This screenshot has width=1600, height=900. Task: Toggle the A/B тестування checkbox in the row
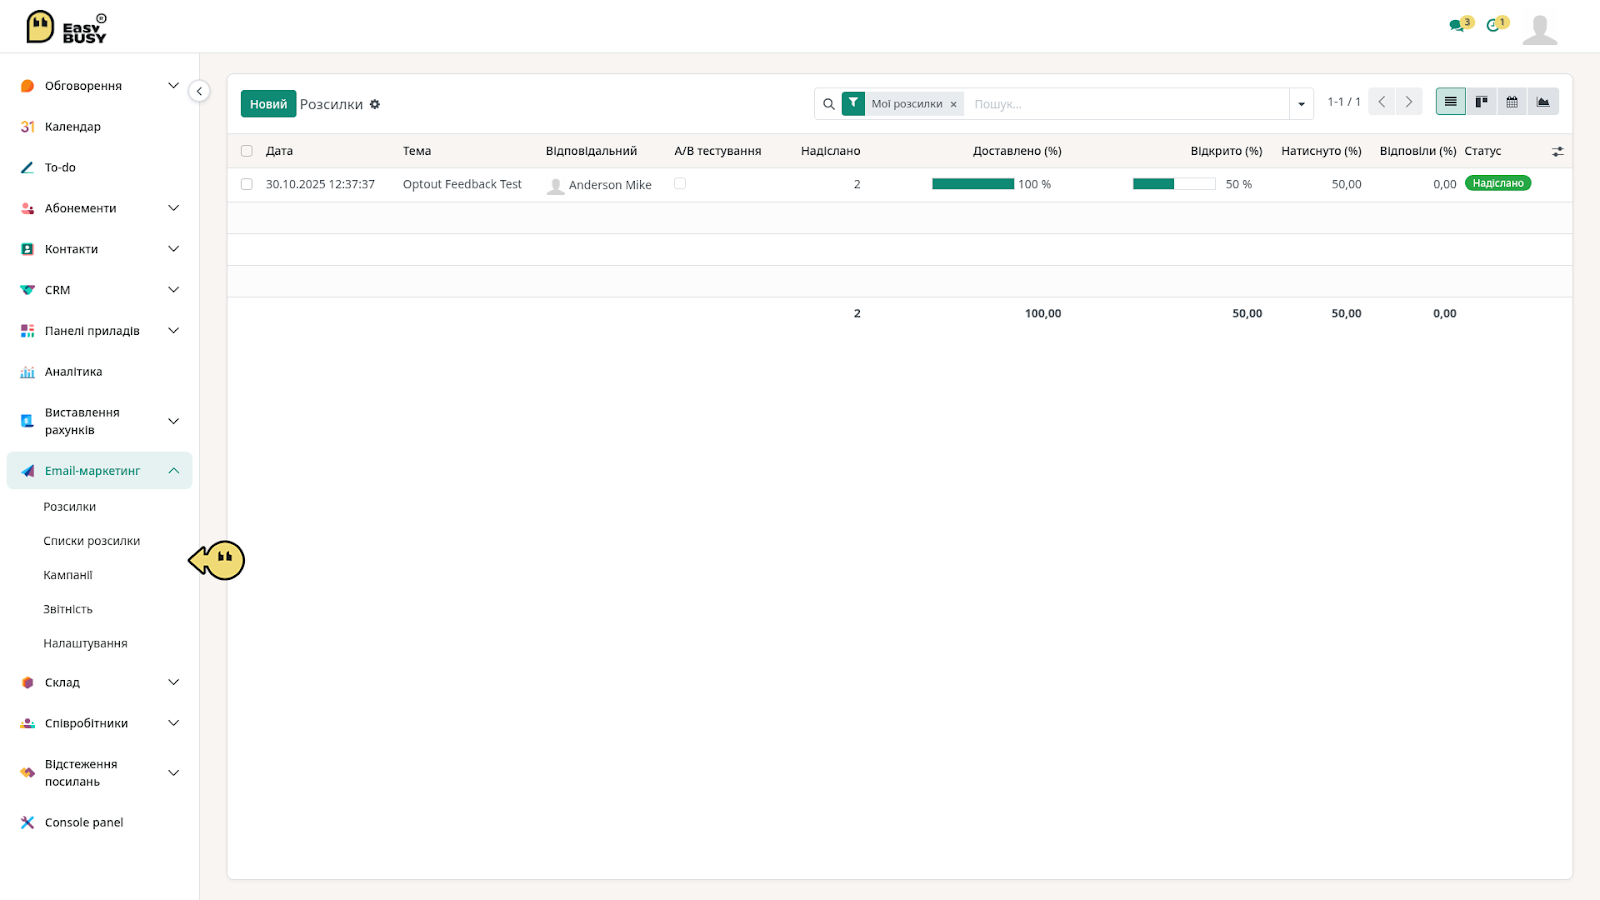pyautogui.click(x=680, y=184)
